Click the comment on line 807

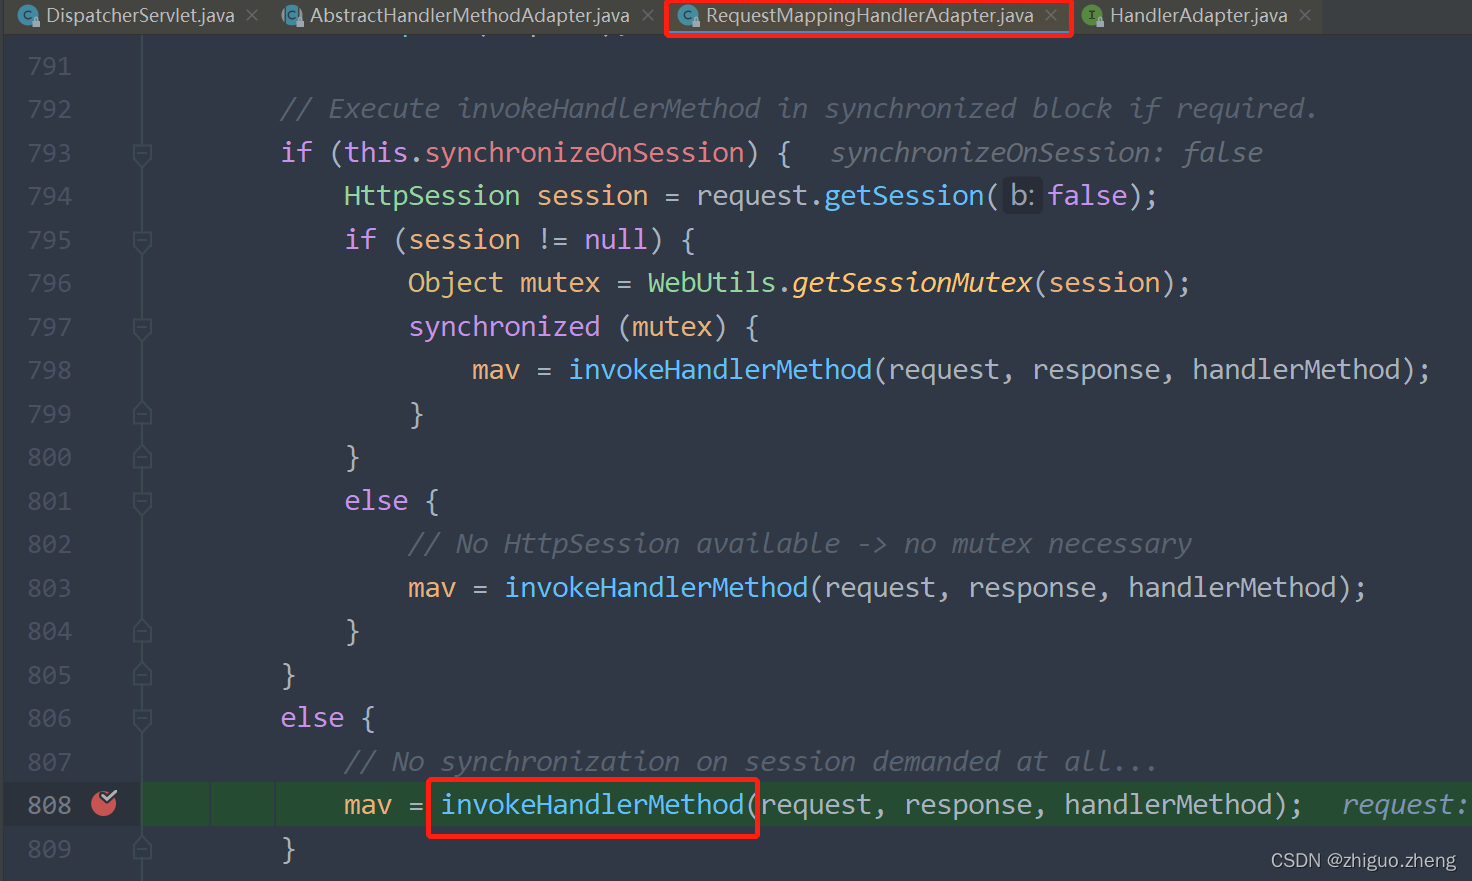click(x=750, y=762)
